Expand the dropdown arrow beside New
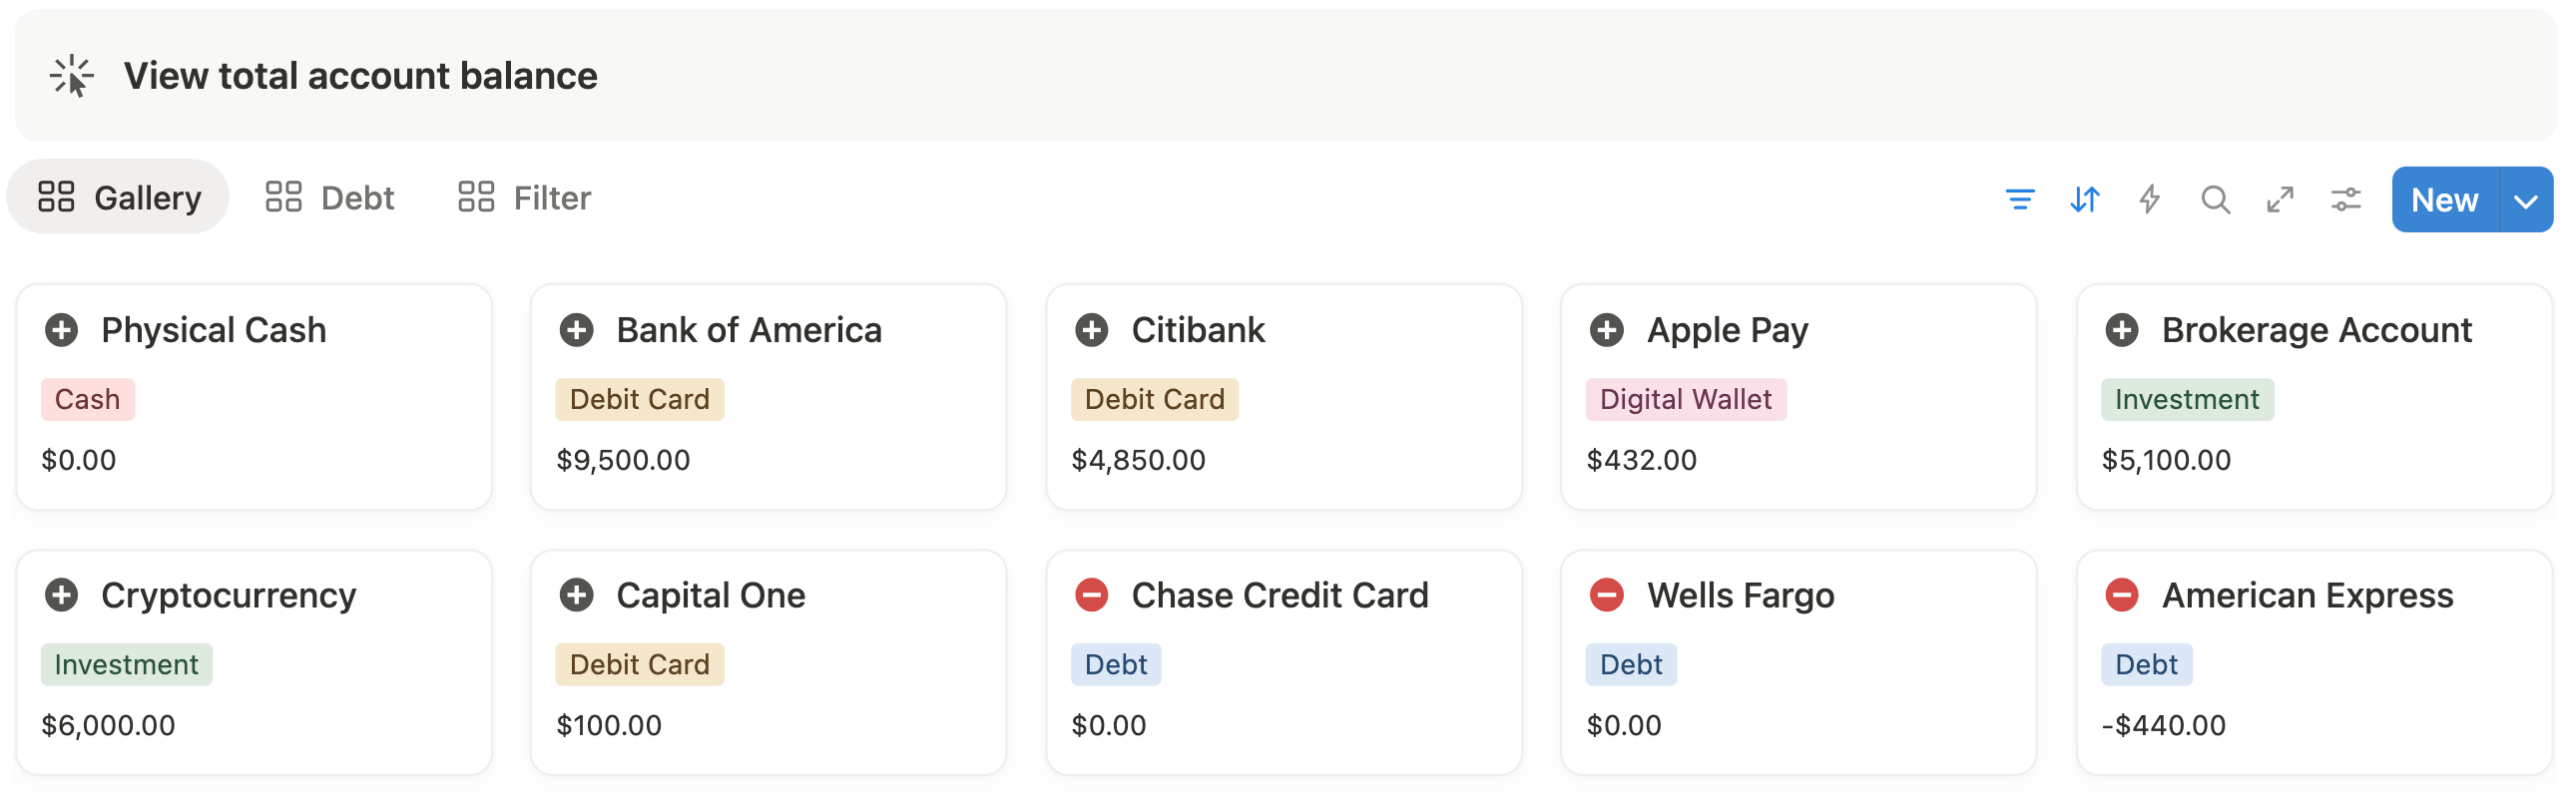Image resolution: width=2576 pixels, height=794 pixels. pyautogui.click(x=2525, y=200)
